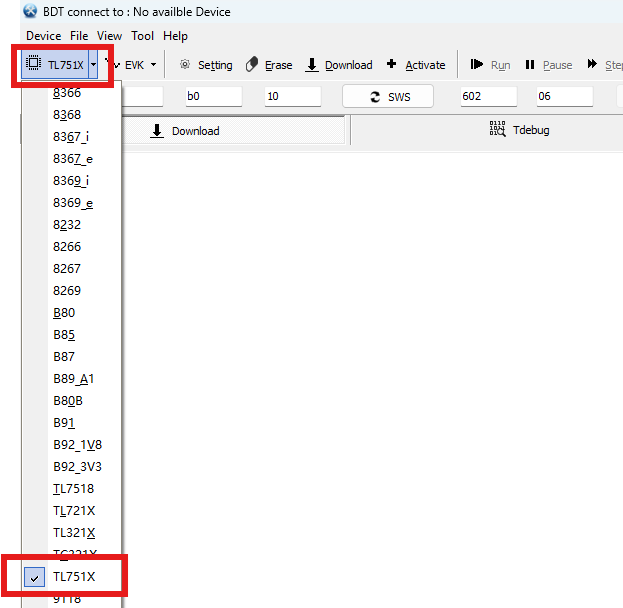Click the input field containing 602
Screen dimensions: 623x608
489,96
